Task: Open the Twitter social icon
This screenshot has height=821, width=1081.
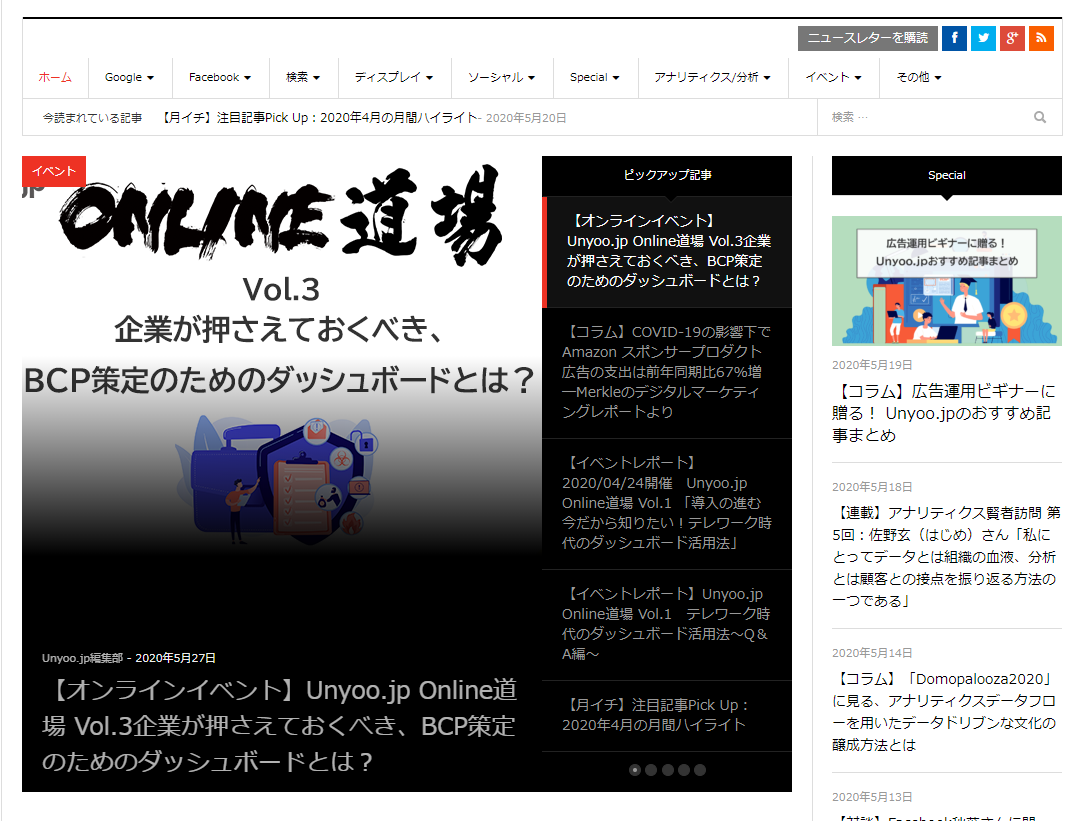Action: coord(983,38)
